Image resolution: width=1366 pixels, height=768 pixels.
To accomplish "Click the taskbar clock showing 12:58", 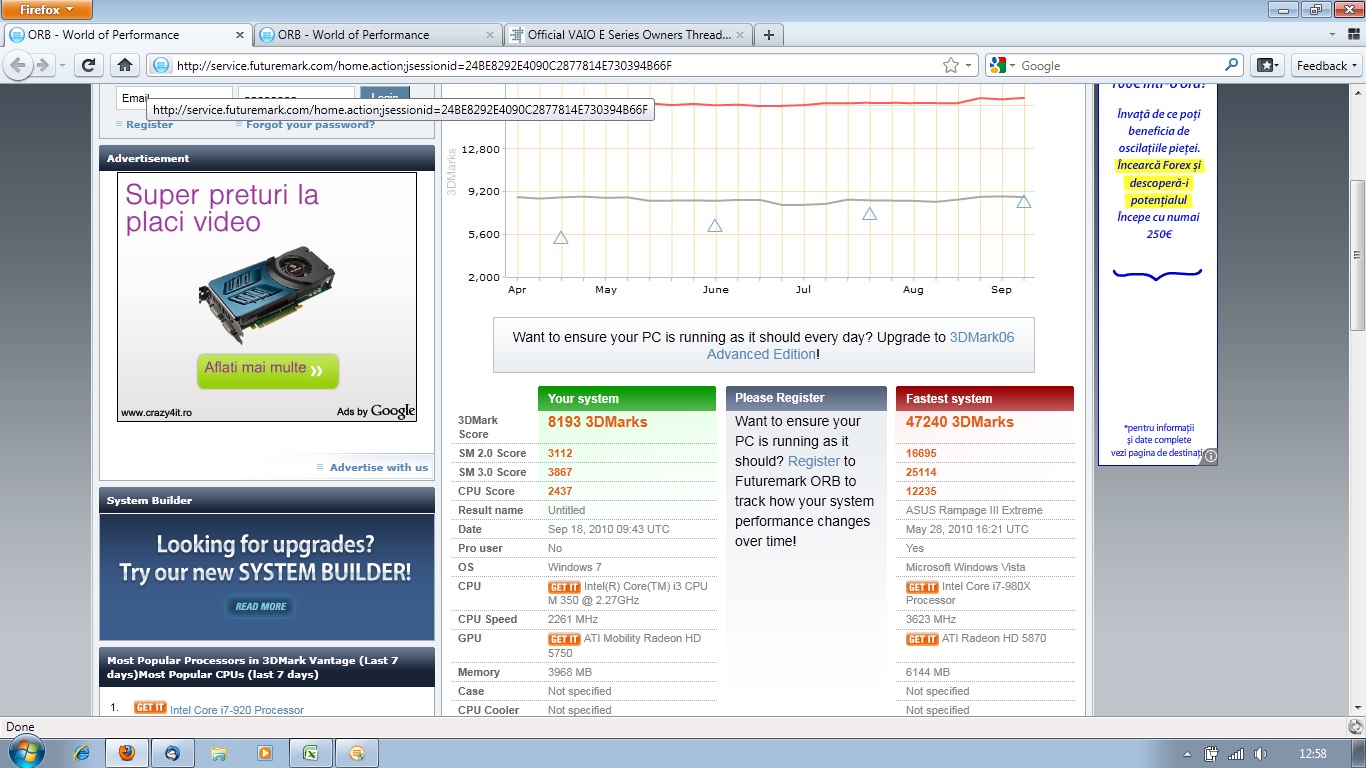I will (1313, 754).
